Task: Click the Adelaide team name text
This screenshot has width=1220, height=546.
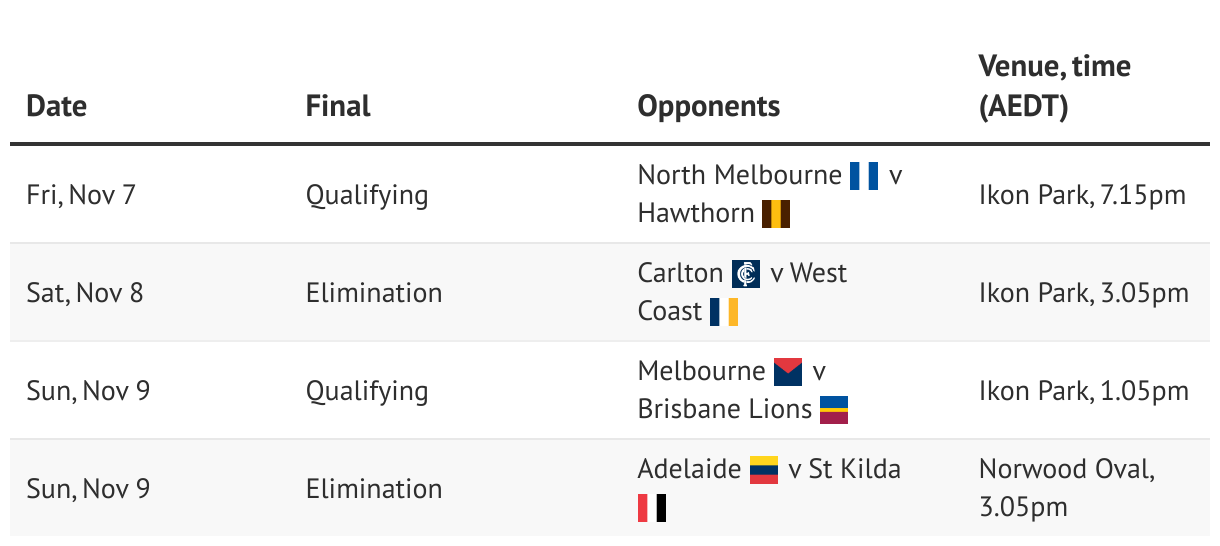Action: click(x=689, y=468)
